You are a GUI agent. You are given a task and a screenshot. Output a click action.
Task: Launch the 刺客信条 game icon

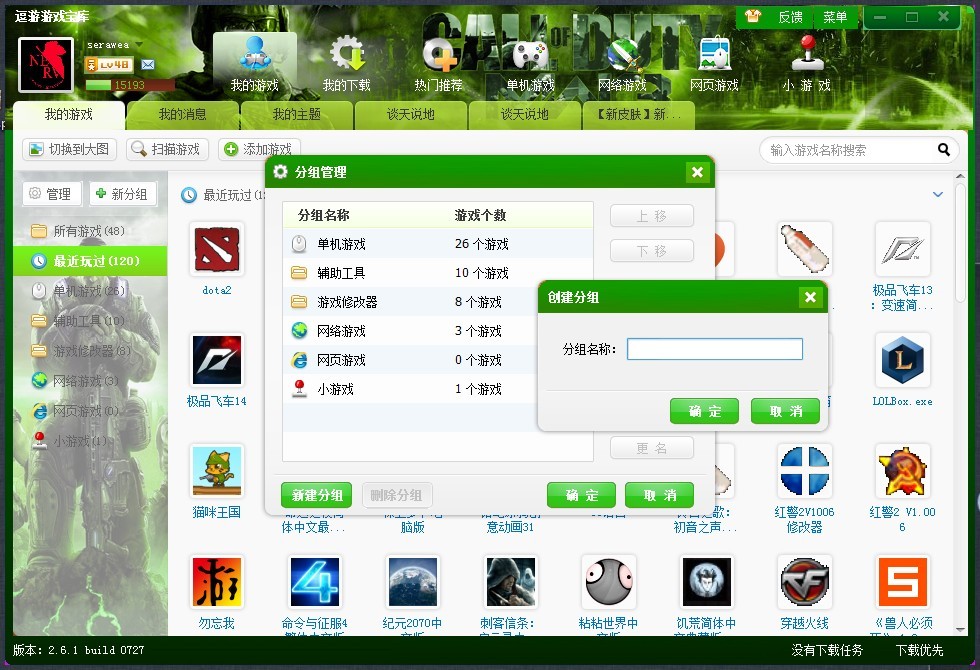tap(511, 582)
